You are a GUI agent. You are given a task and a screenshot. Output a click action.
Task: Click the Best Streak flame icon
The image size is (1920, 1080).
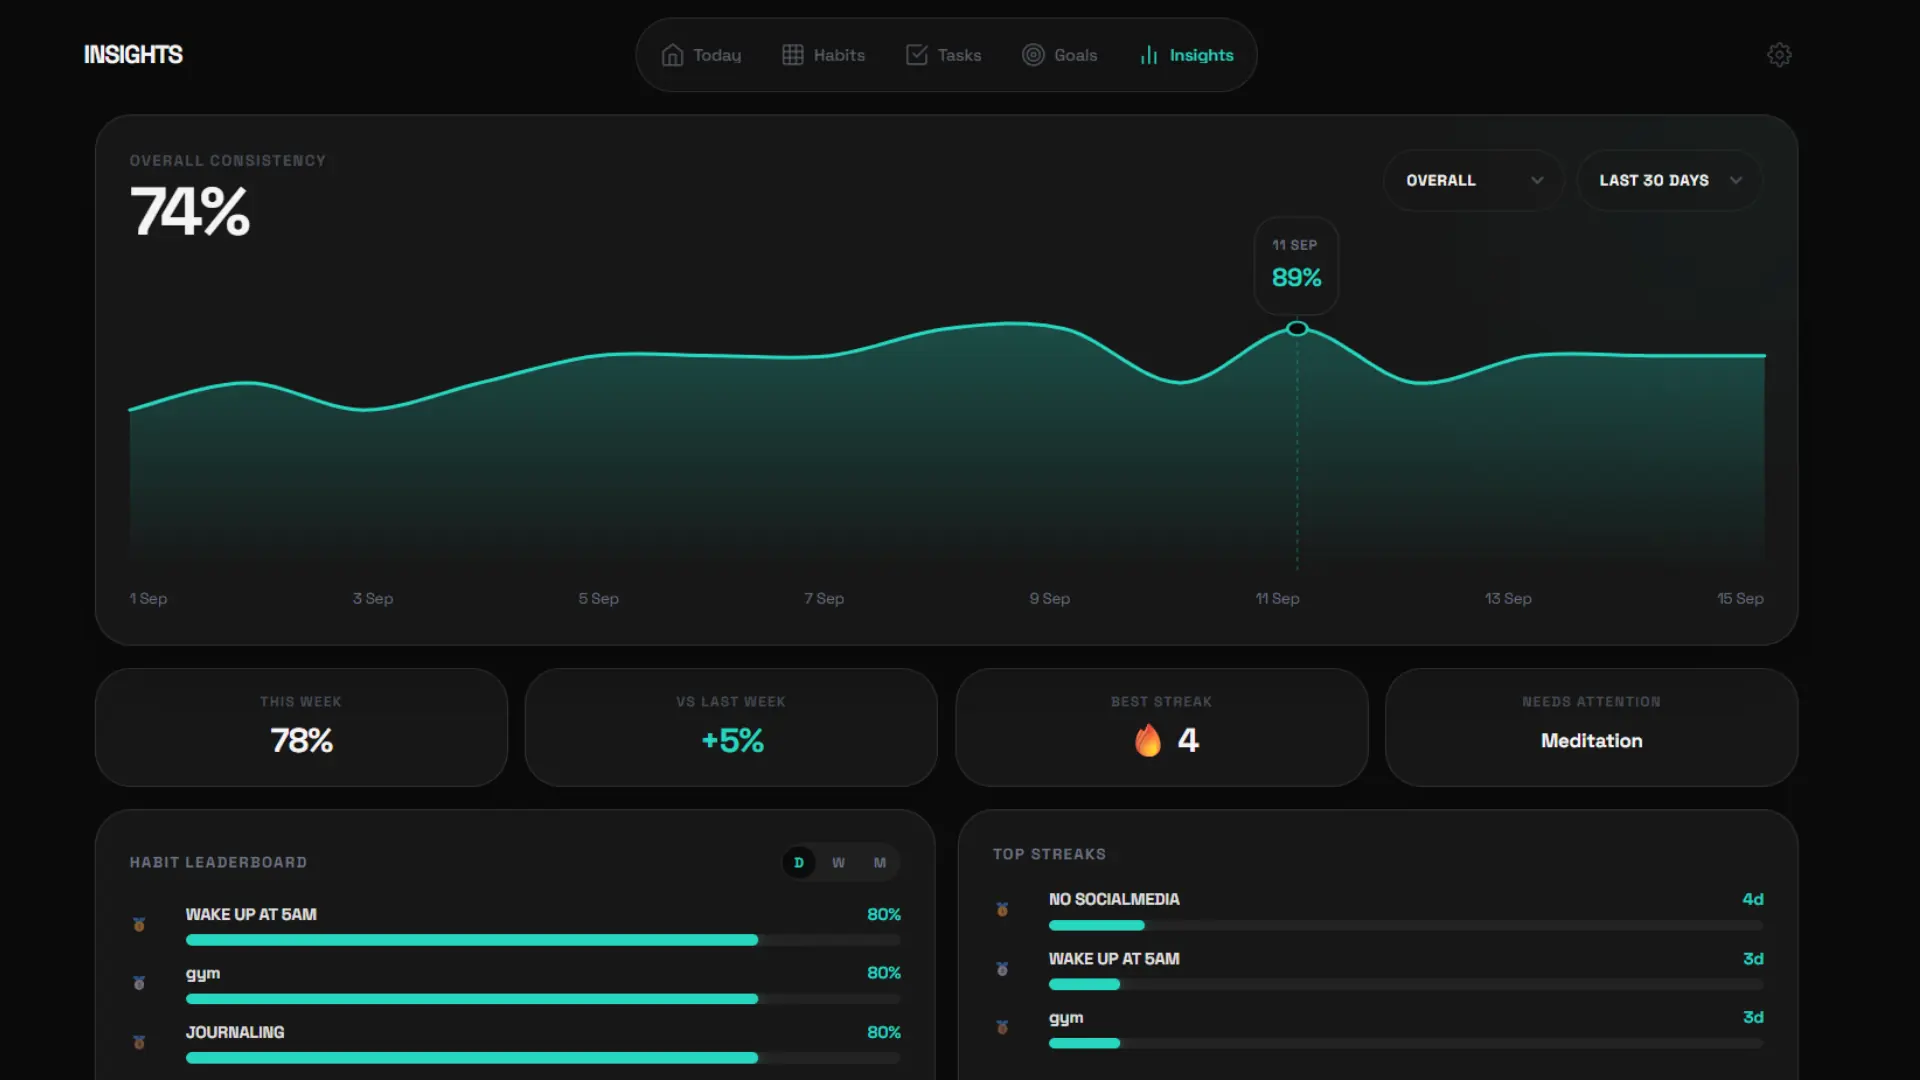click(x=1148, y=740)
